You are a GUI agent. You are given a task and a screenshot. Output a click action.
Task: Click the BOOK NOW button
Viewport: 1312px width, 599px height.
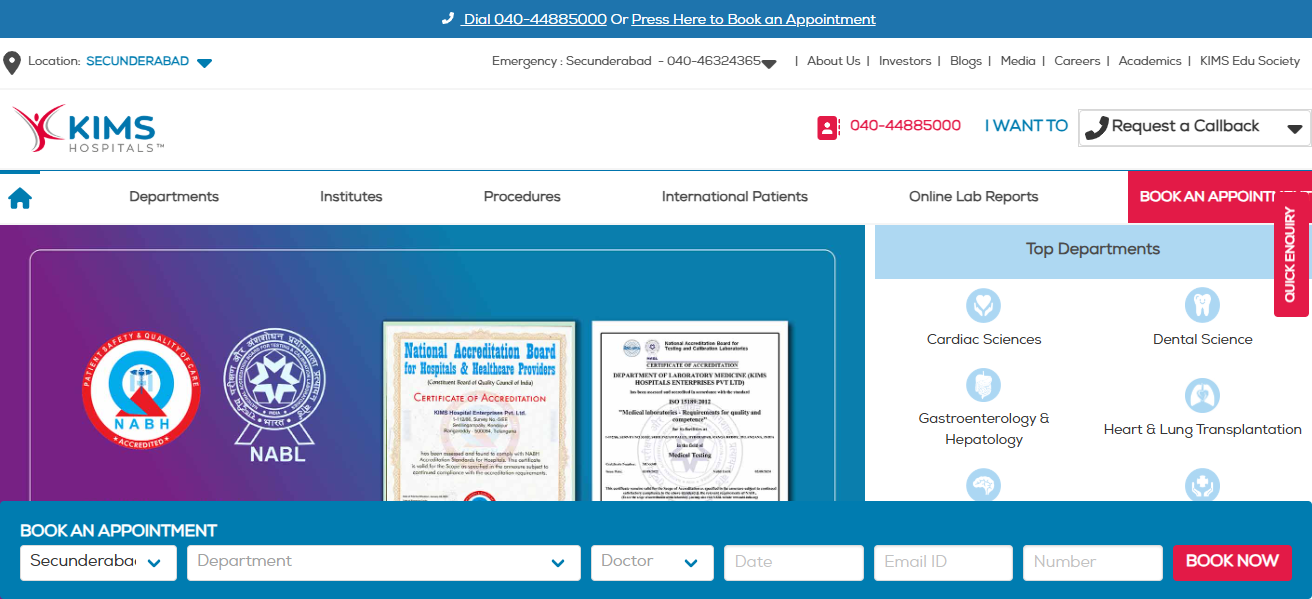pos(1232,562)
